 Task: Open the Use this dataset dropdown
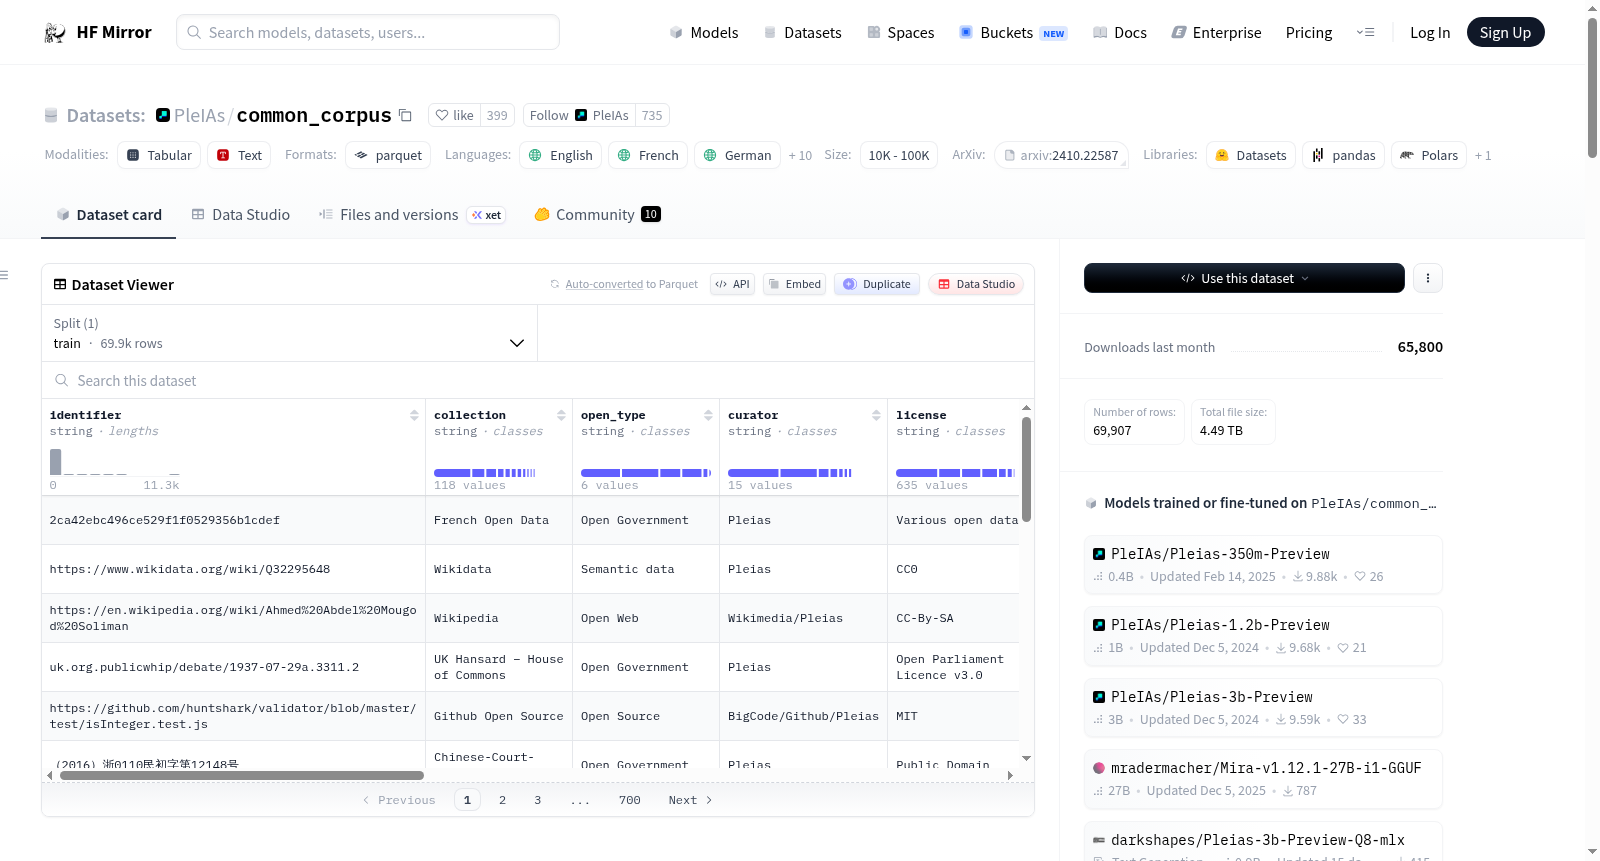[1244, 278]
